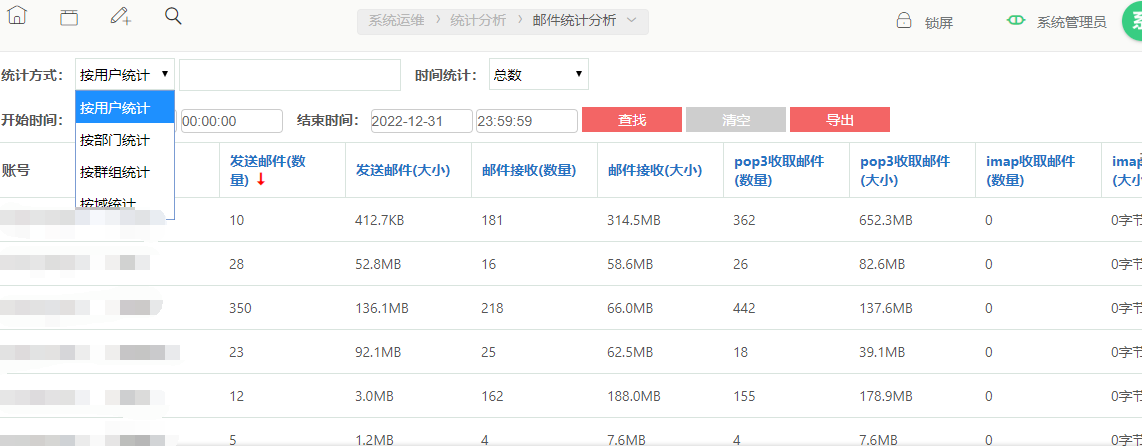Click the lock screen padlock icon
This screenshot has height=446, width=1142.
[x=903, y=21]
